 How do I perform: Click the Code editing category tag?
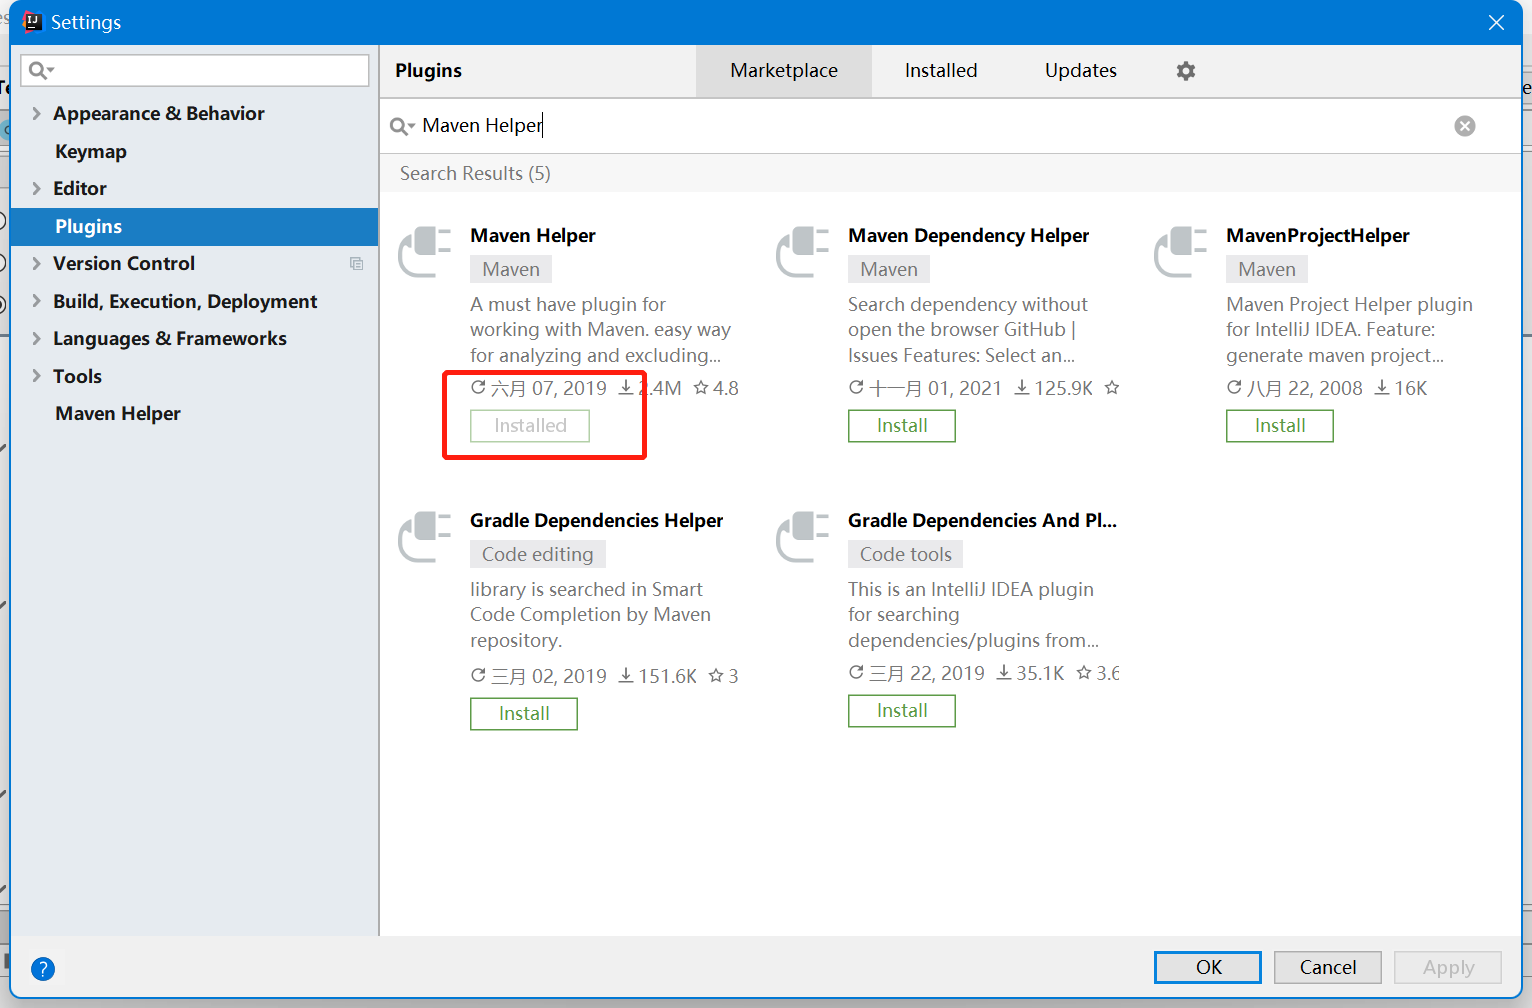tap(538, 554)
